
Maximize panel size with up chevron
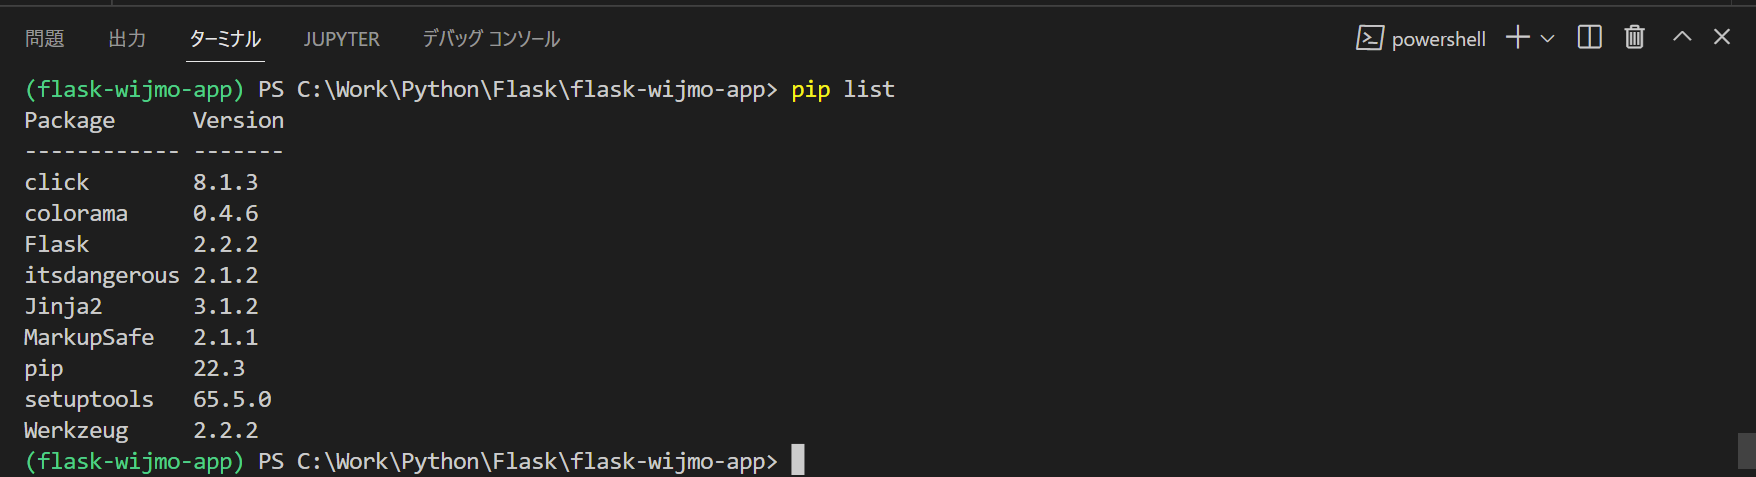point(1682,37)
